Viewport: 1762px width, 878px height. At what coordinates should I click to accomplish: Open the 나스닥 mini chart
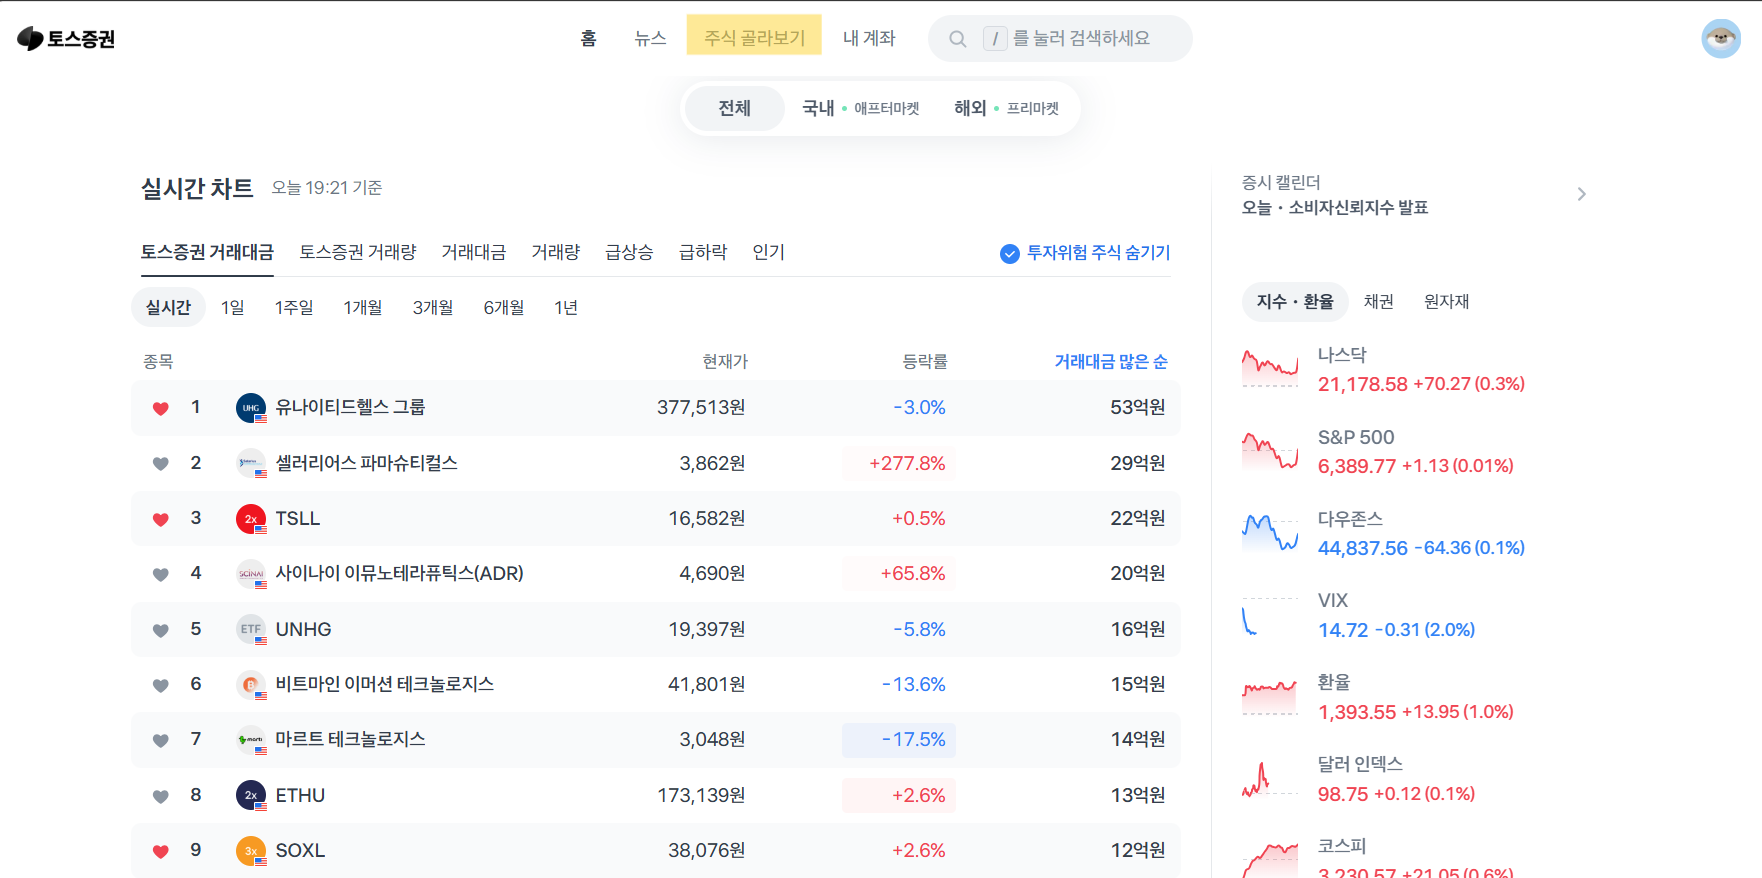click(x=1270, y=368)
